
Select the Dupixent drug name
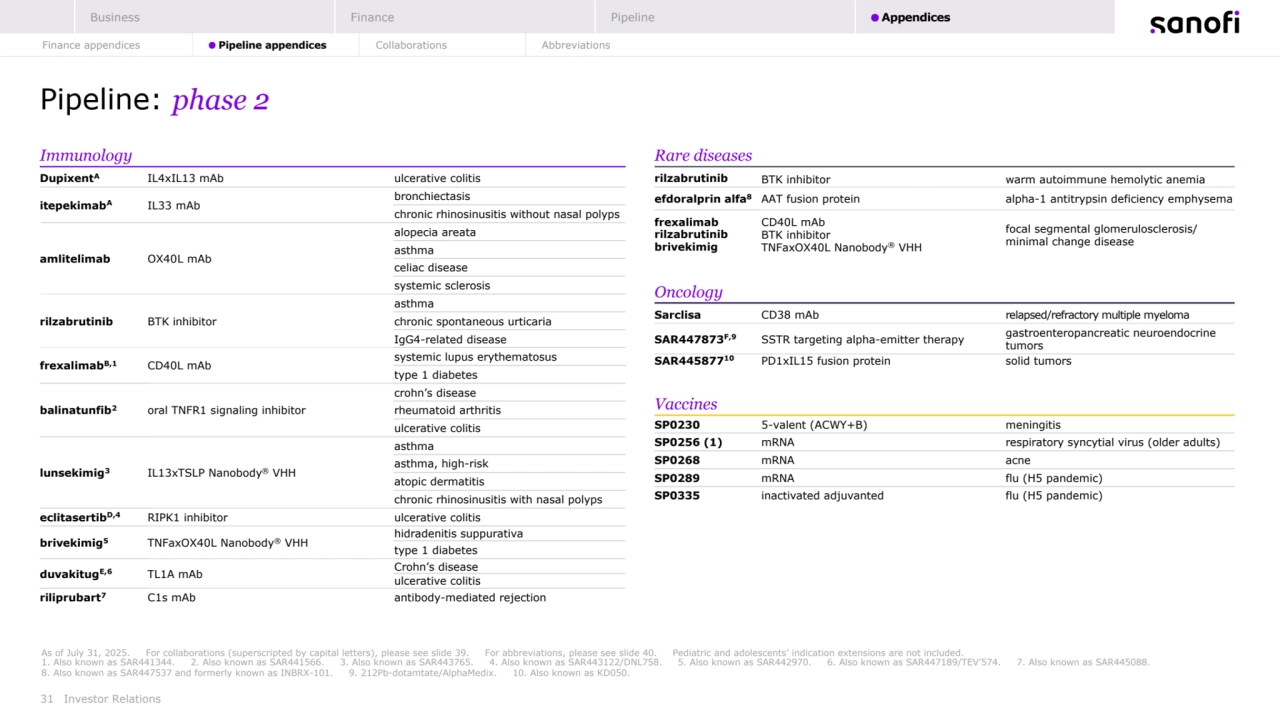coord(70,178)
